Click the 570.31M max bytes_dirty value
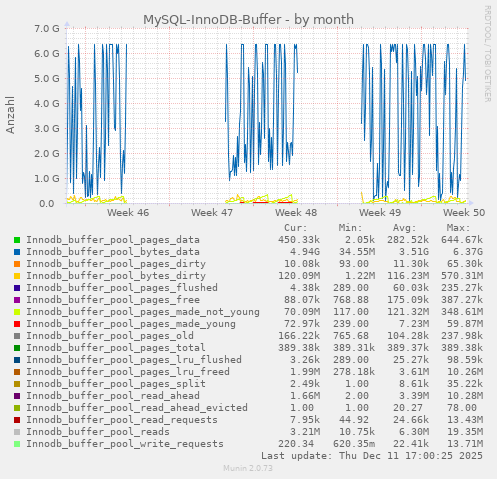This screenshot has width=497, height=479. point(462,276)
